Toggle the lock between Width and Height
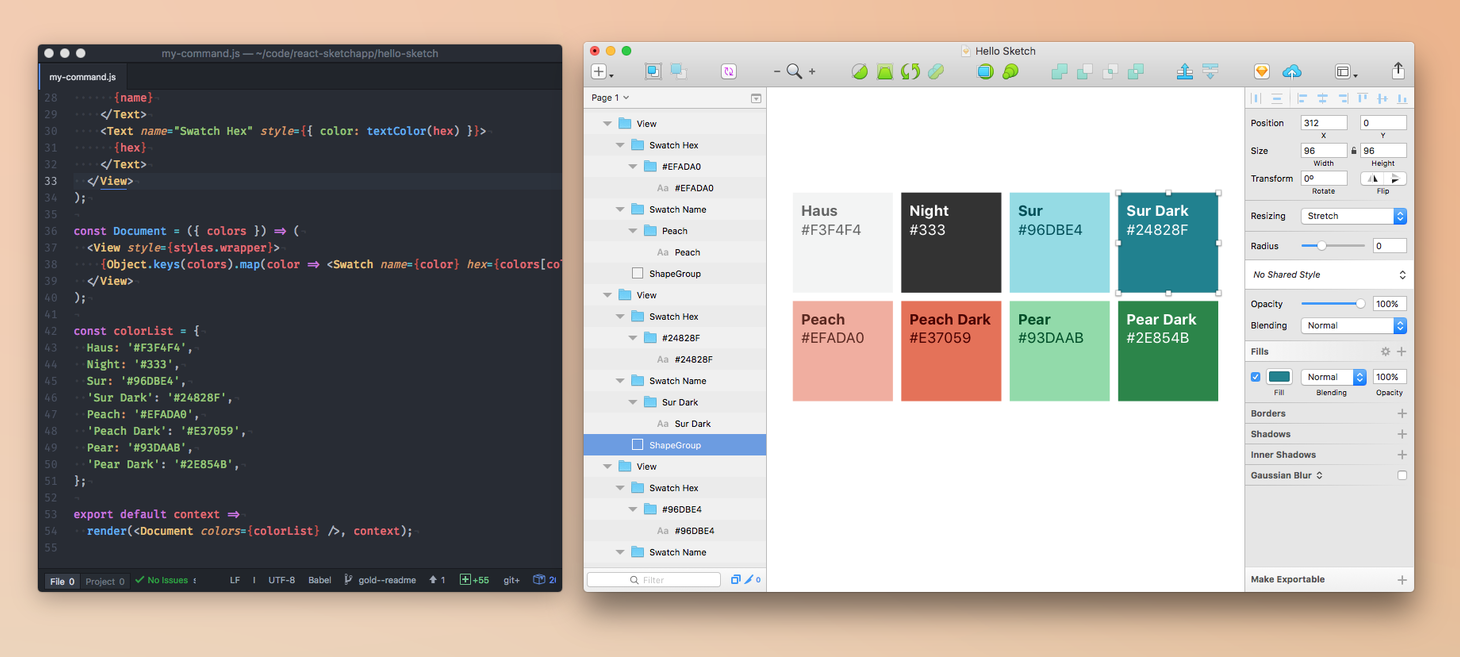Viewport: 1460px width, 657px height. tap(1354, 151)
